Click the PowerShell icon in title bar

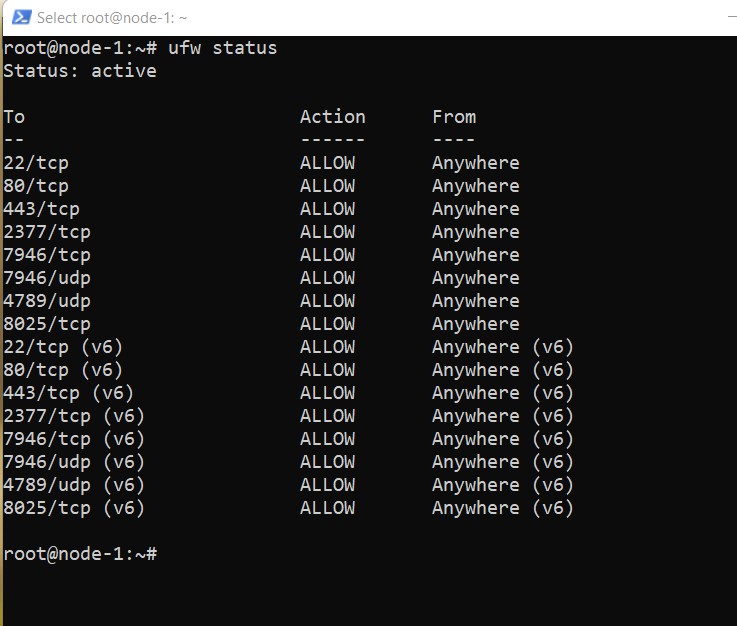21,17
